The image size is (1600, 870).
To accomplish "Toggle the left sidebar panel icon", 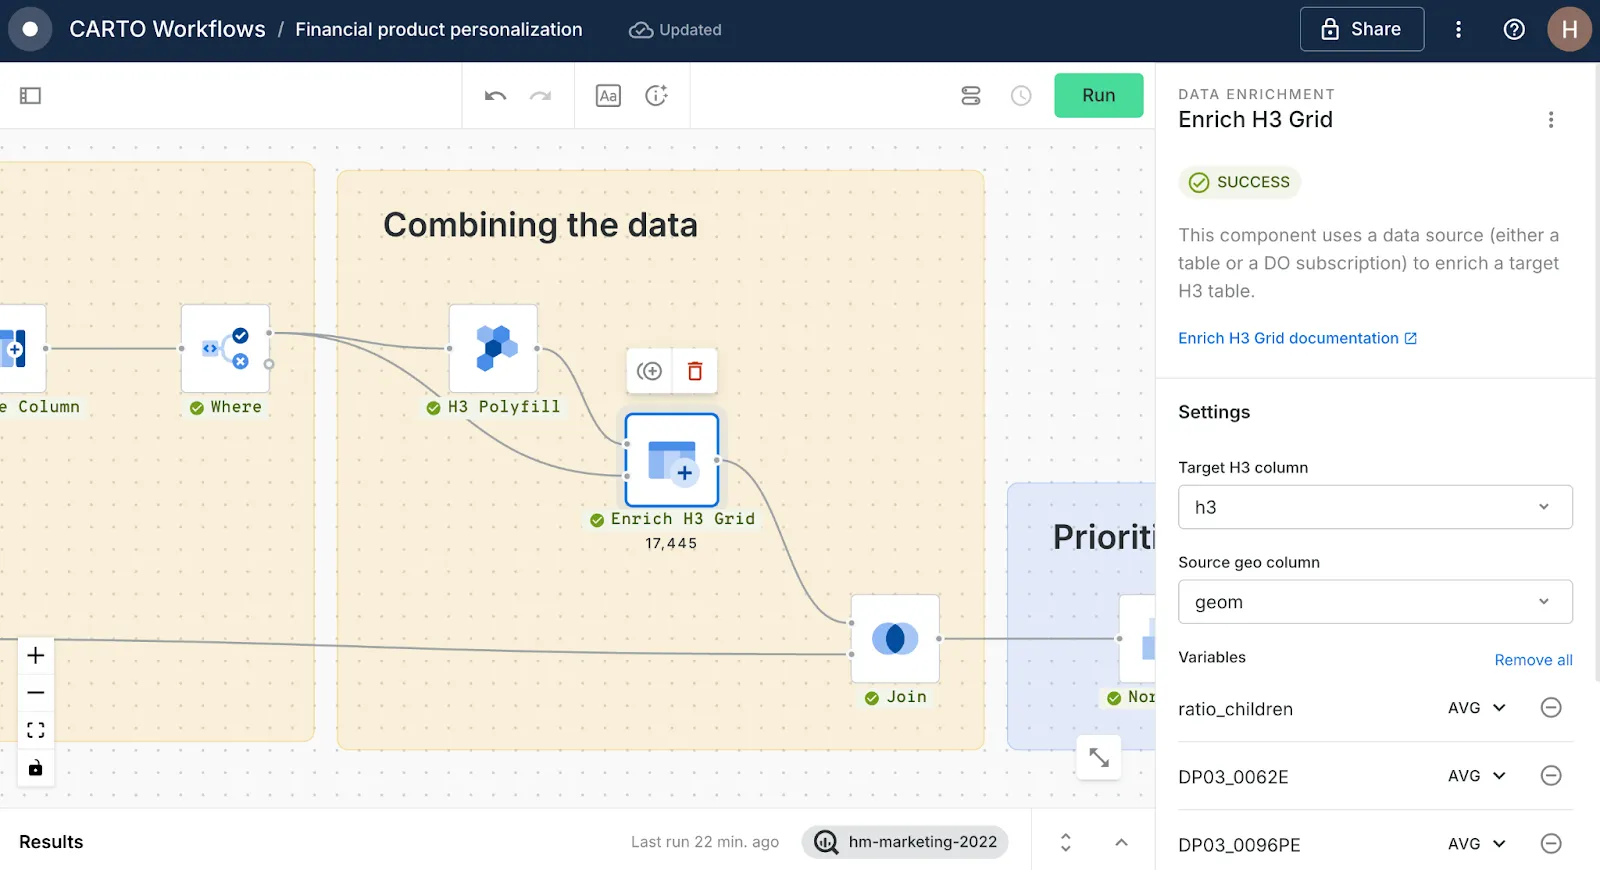I will tap(30, 96).
